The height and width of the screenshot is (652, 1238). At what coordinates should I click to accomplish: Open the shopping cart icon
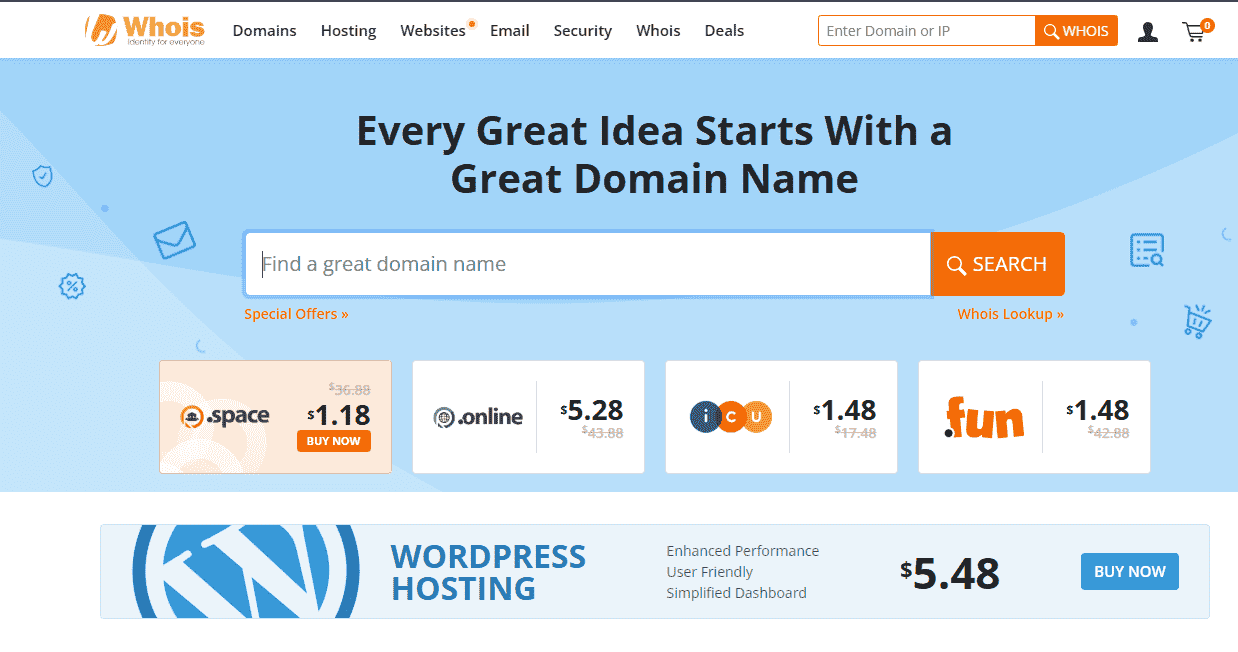pos(1195,32)
